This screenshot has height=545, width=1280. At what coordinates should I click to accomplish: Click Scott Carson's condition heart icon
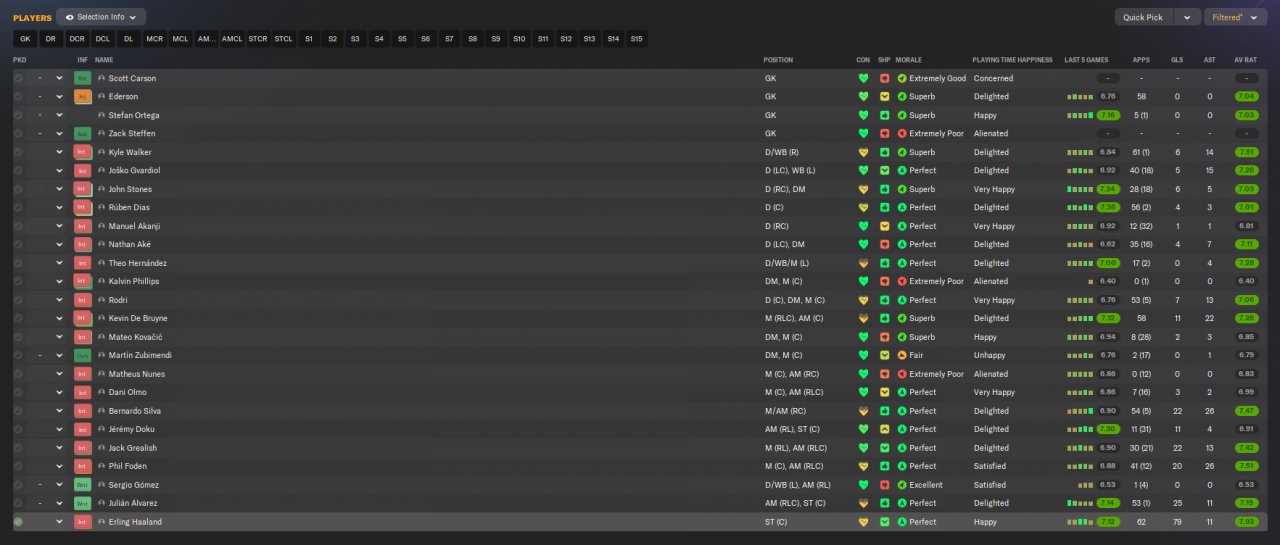(x=864, y=78)
